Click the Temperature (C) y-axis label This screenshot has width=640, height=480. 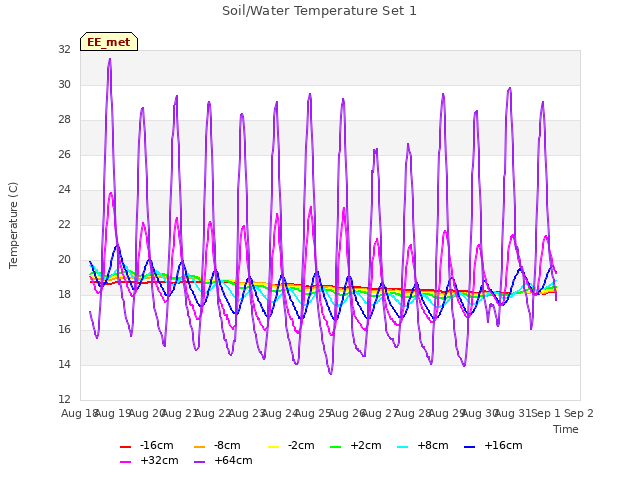point(13,225)
